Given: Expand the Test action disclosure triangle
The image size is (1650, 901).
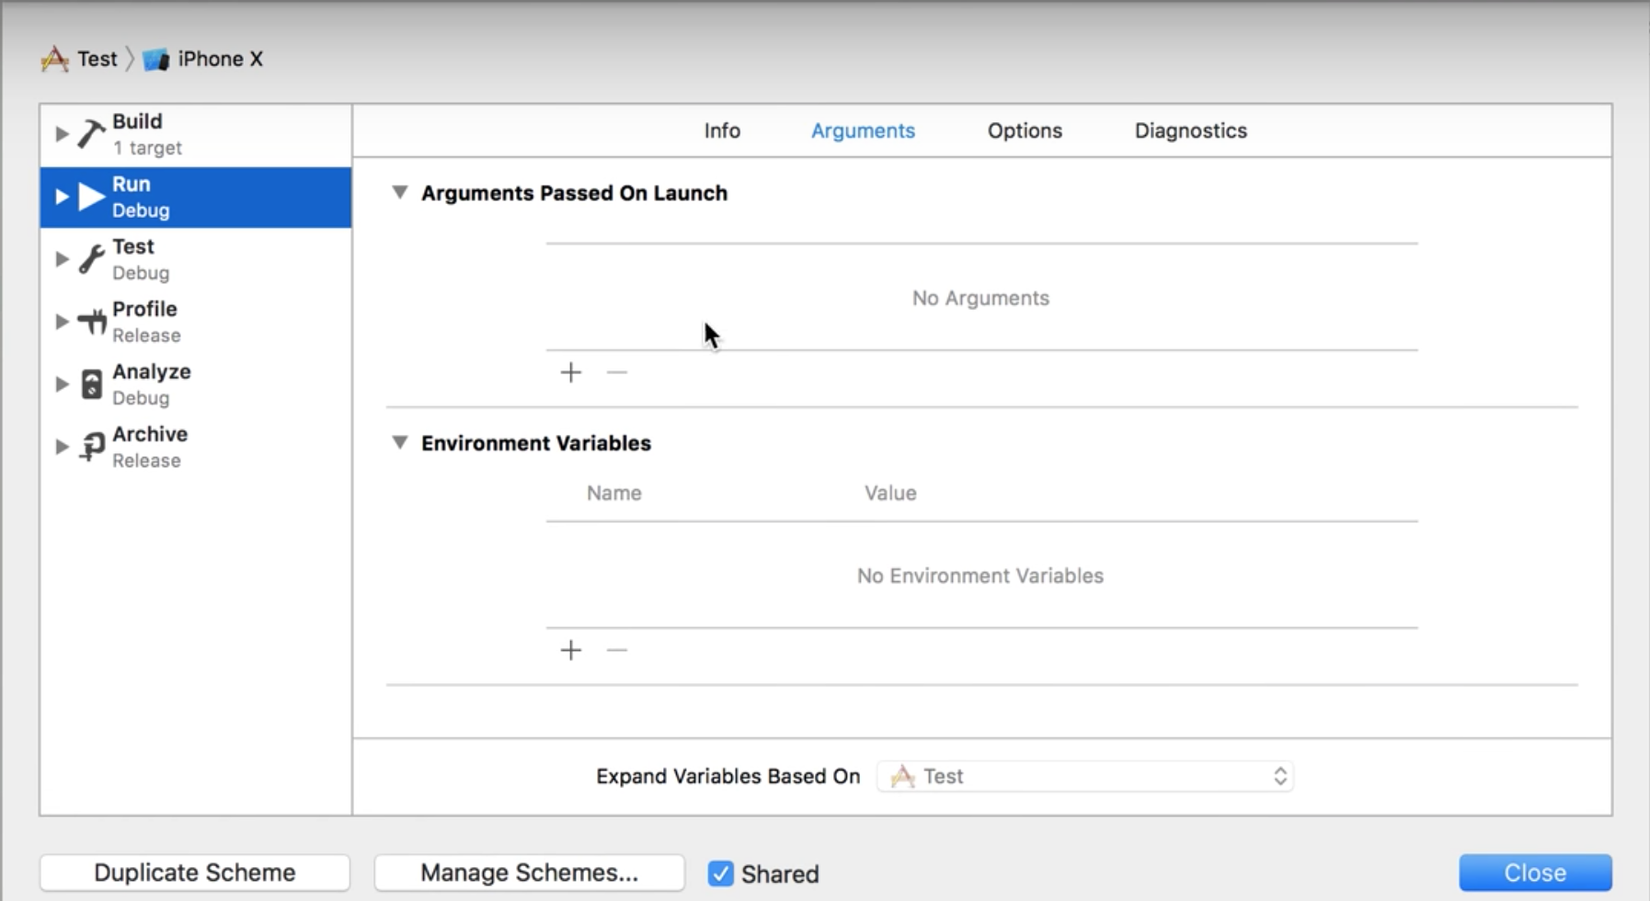Looking at the screenshot, I should click(61, 260).
